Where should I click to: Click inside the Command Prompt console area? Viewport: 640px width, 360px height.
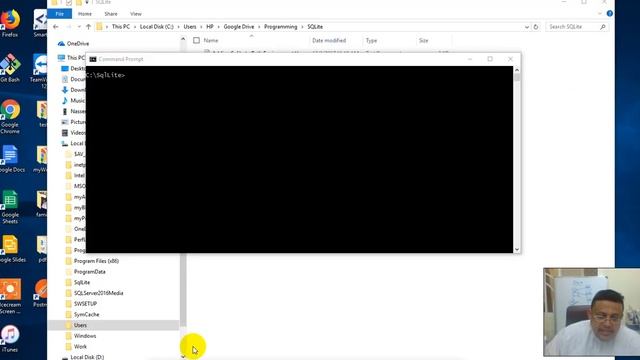point(299,159)
